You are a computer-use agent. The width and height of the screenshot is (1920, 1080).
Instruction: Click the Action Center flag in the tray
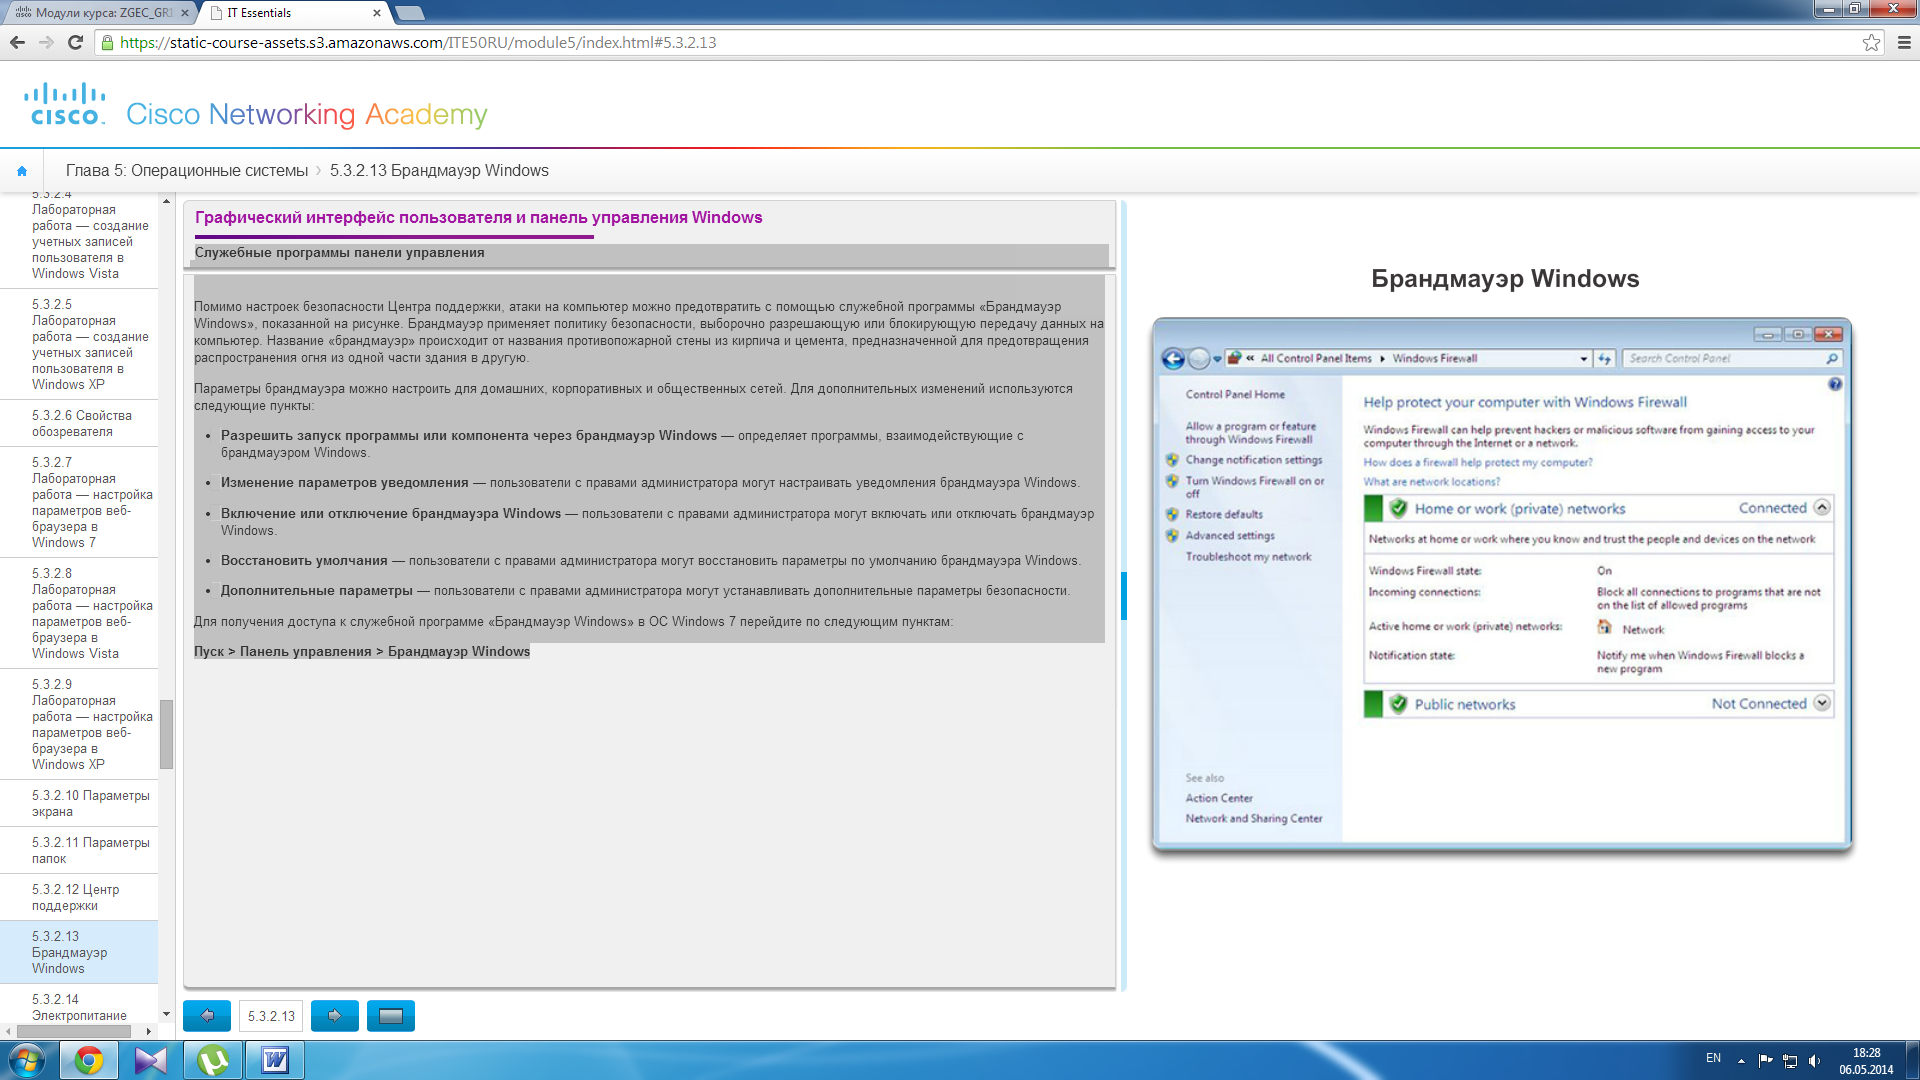1765,1061
